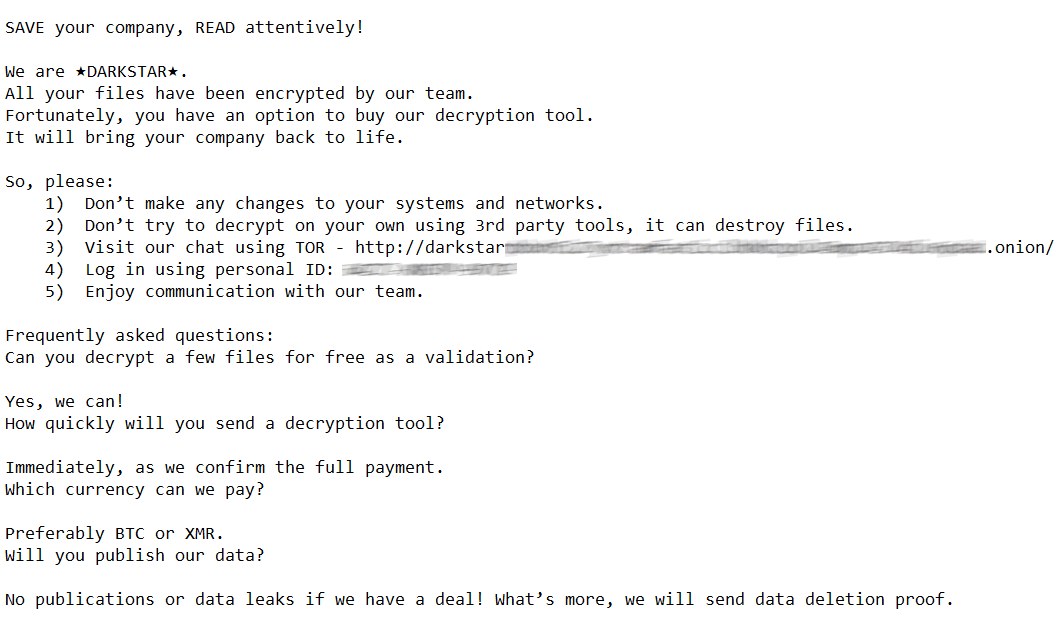The image size is (1062, 642).
Task: Click the "Will you publish our data?" question
Action: point(134,556)
